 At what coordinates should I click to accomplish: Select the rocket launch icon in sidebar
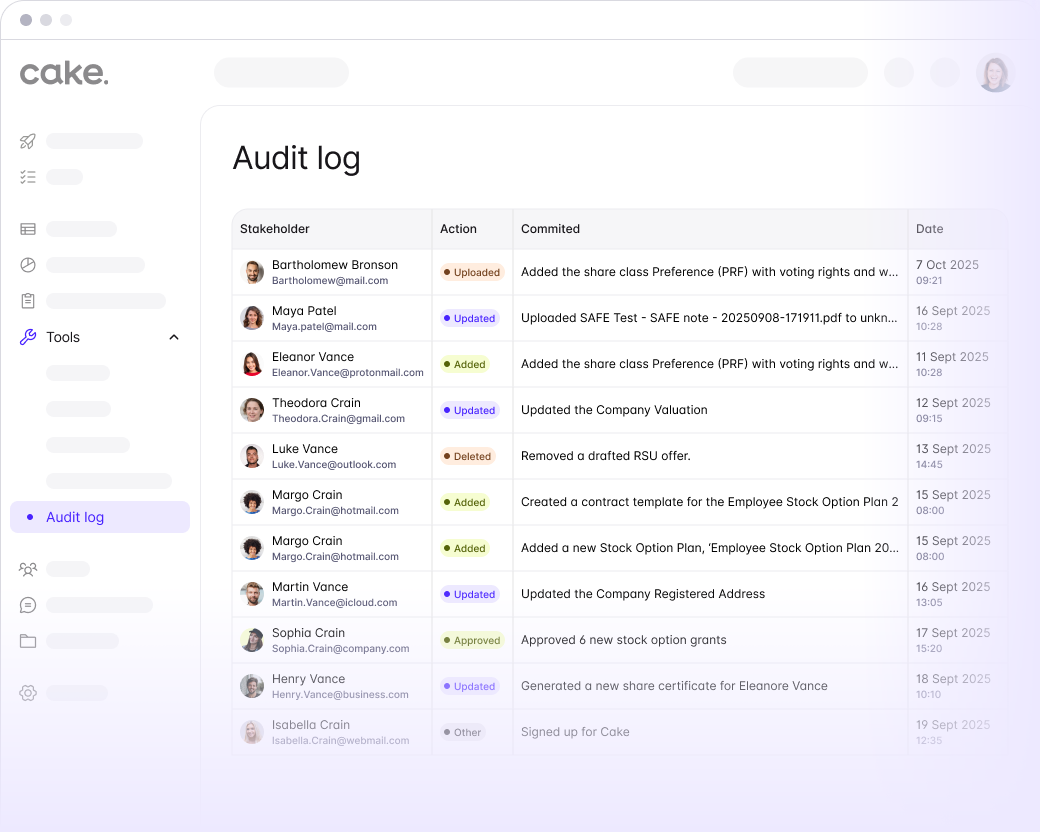(27, 141)
